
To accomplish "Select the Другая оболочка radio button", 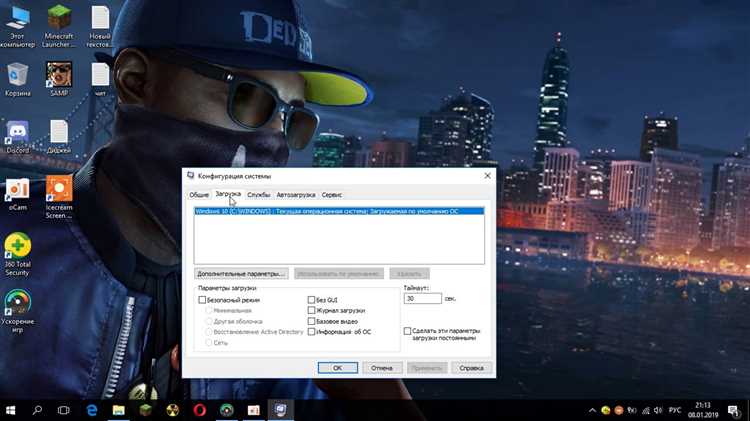I will pyautogui.click(x=209, y=321).
